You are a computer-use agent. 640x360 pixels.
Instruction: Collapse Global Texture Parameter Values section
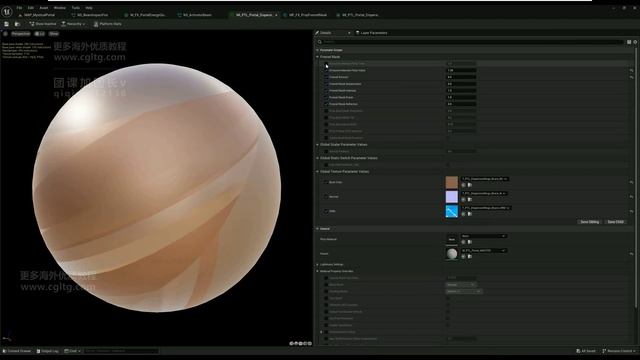point(318,171)
